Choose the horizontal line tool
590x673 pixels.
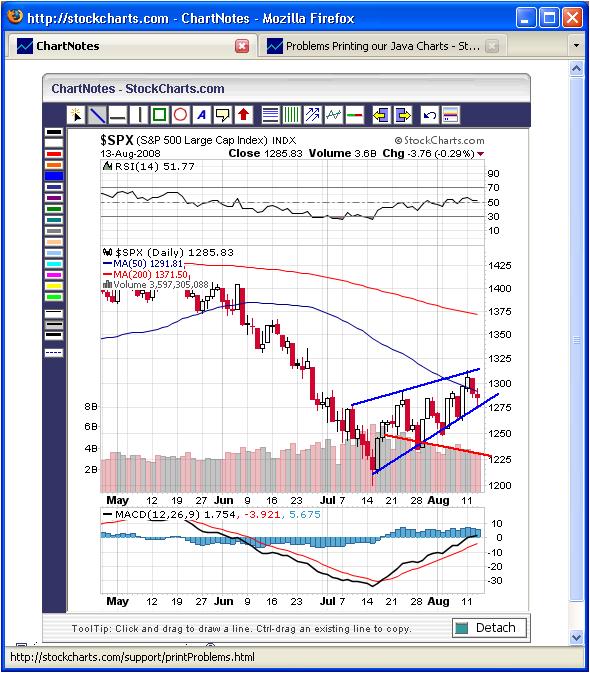click(x=118, y=115)
